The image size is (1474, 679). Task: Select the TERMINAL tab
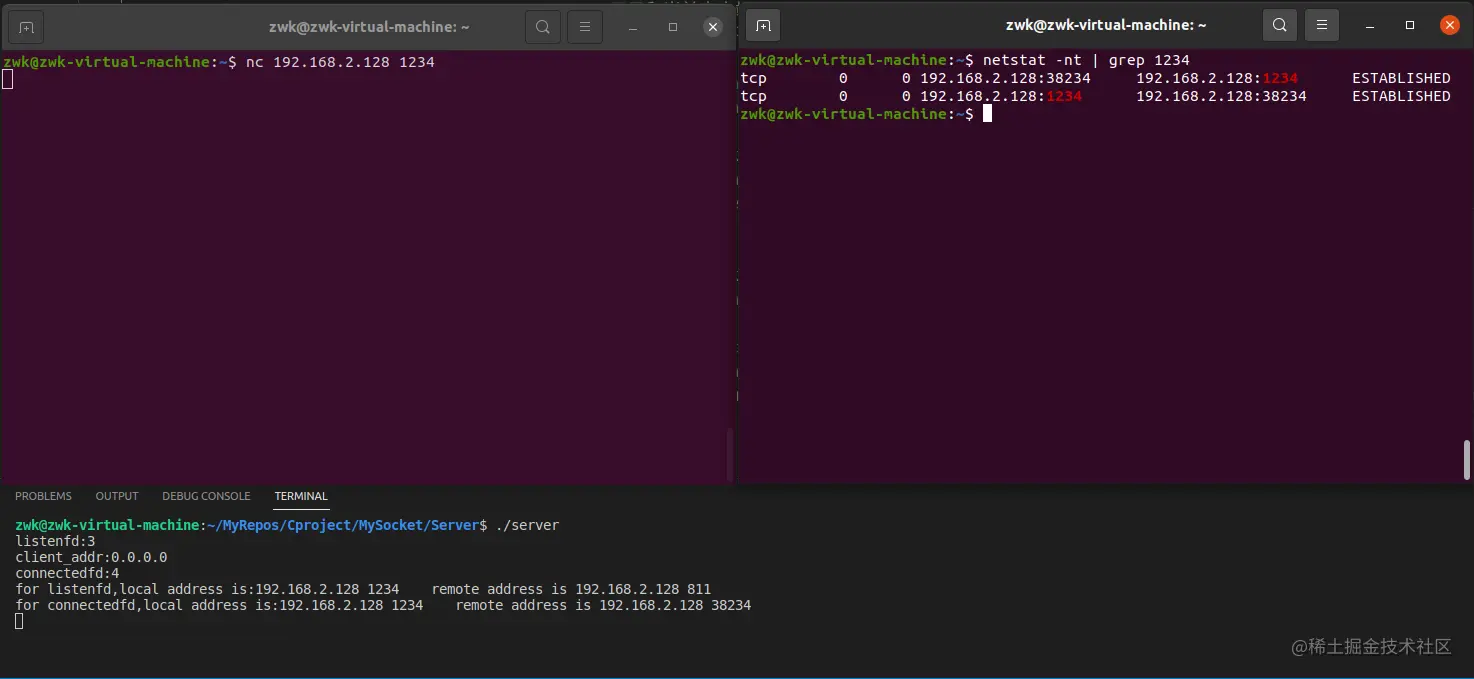click(301, 496)
